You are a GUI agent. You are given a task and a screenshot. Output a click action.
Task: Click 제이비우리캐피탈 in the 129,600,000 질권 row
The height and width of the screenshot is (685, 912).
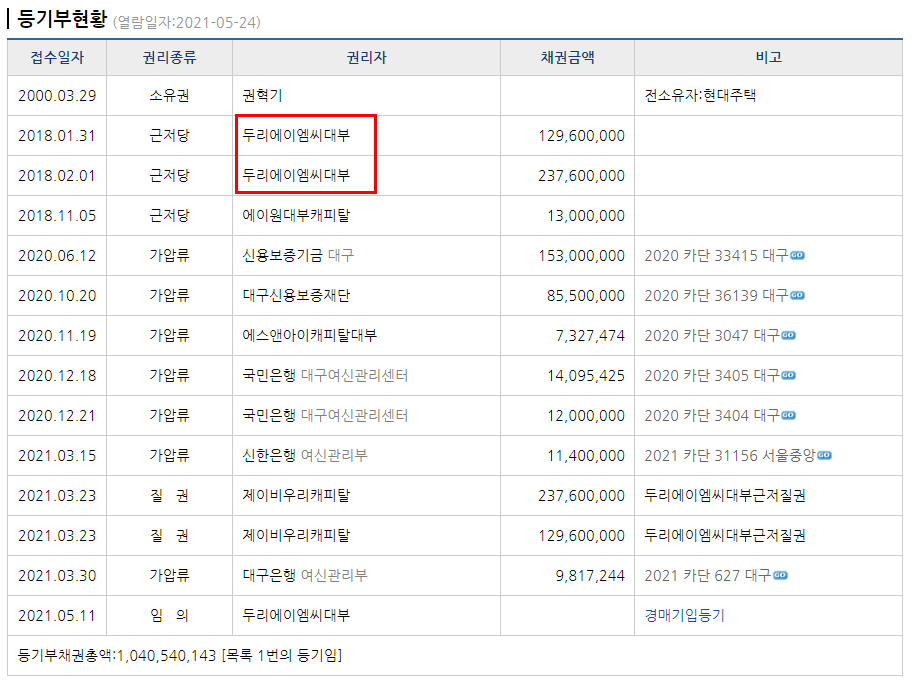point(296,536)
